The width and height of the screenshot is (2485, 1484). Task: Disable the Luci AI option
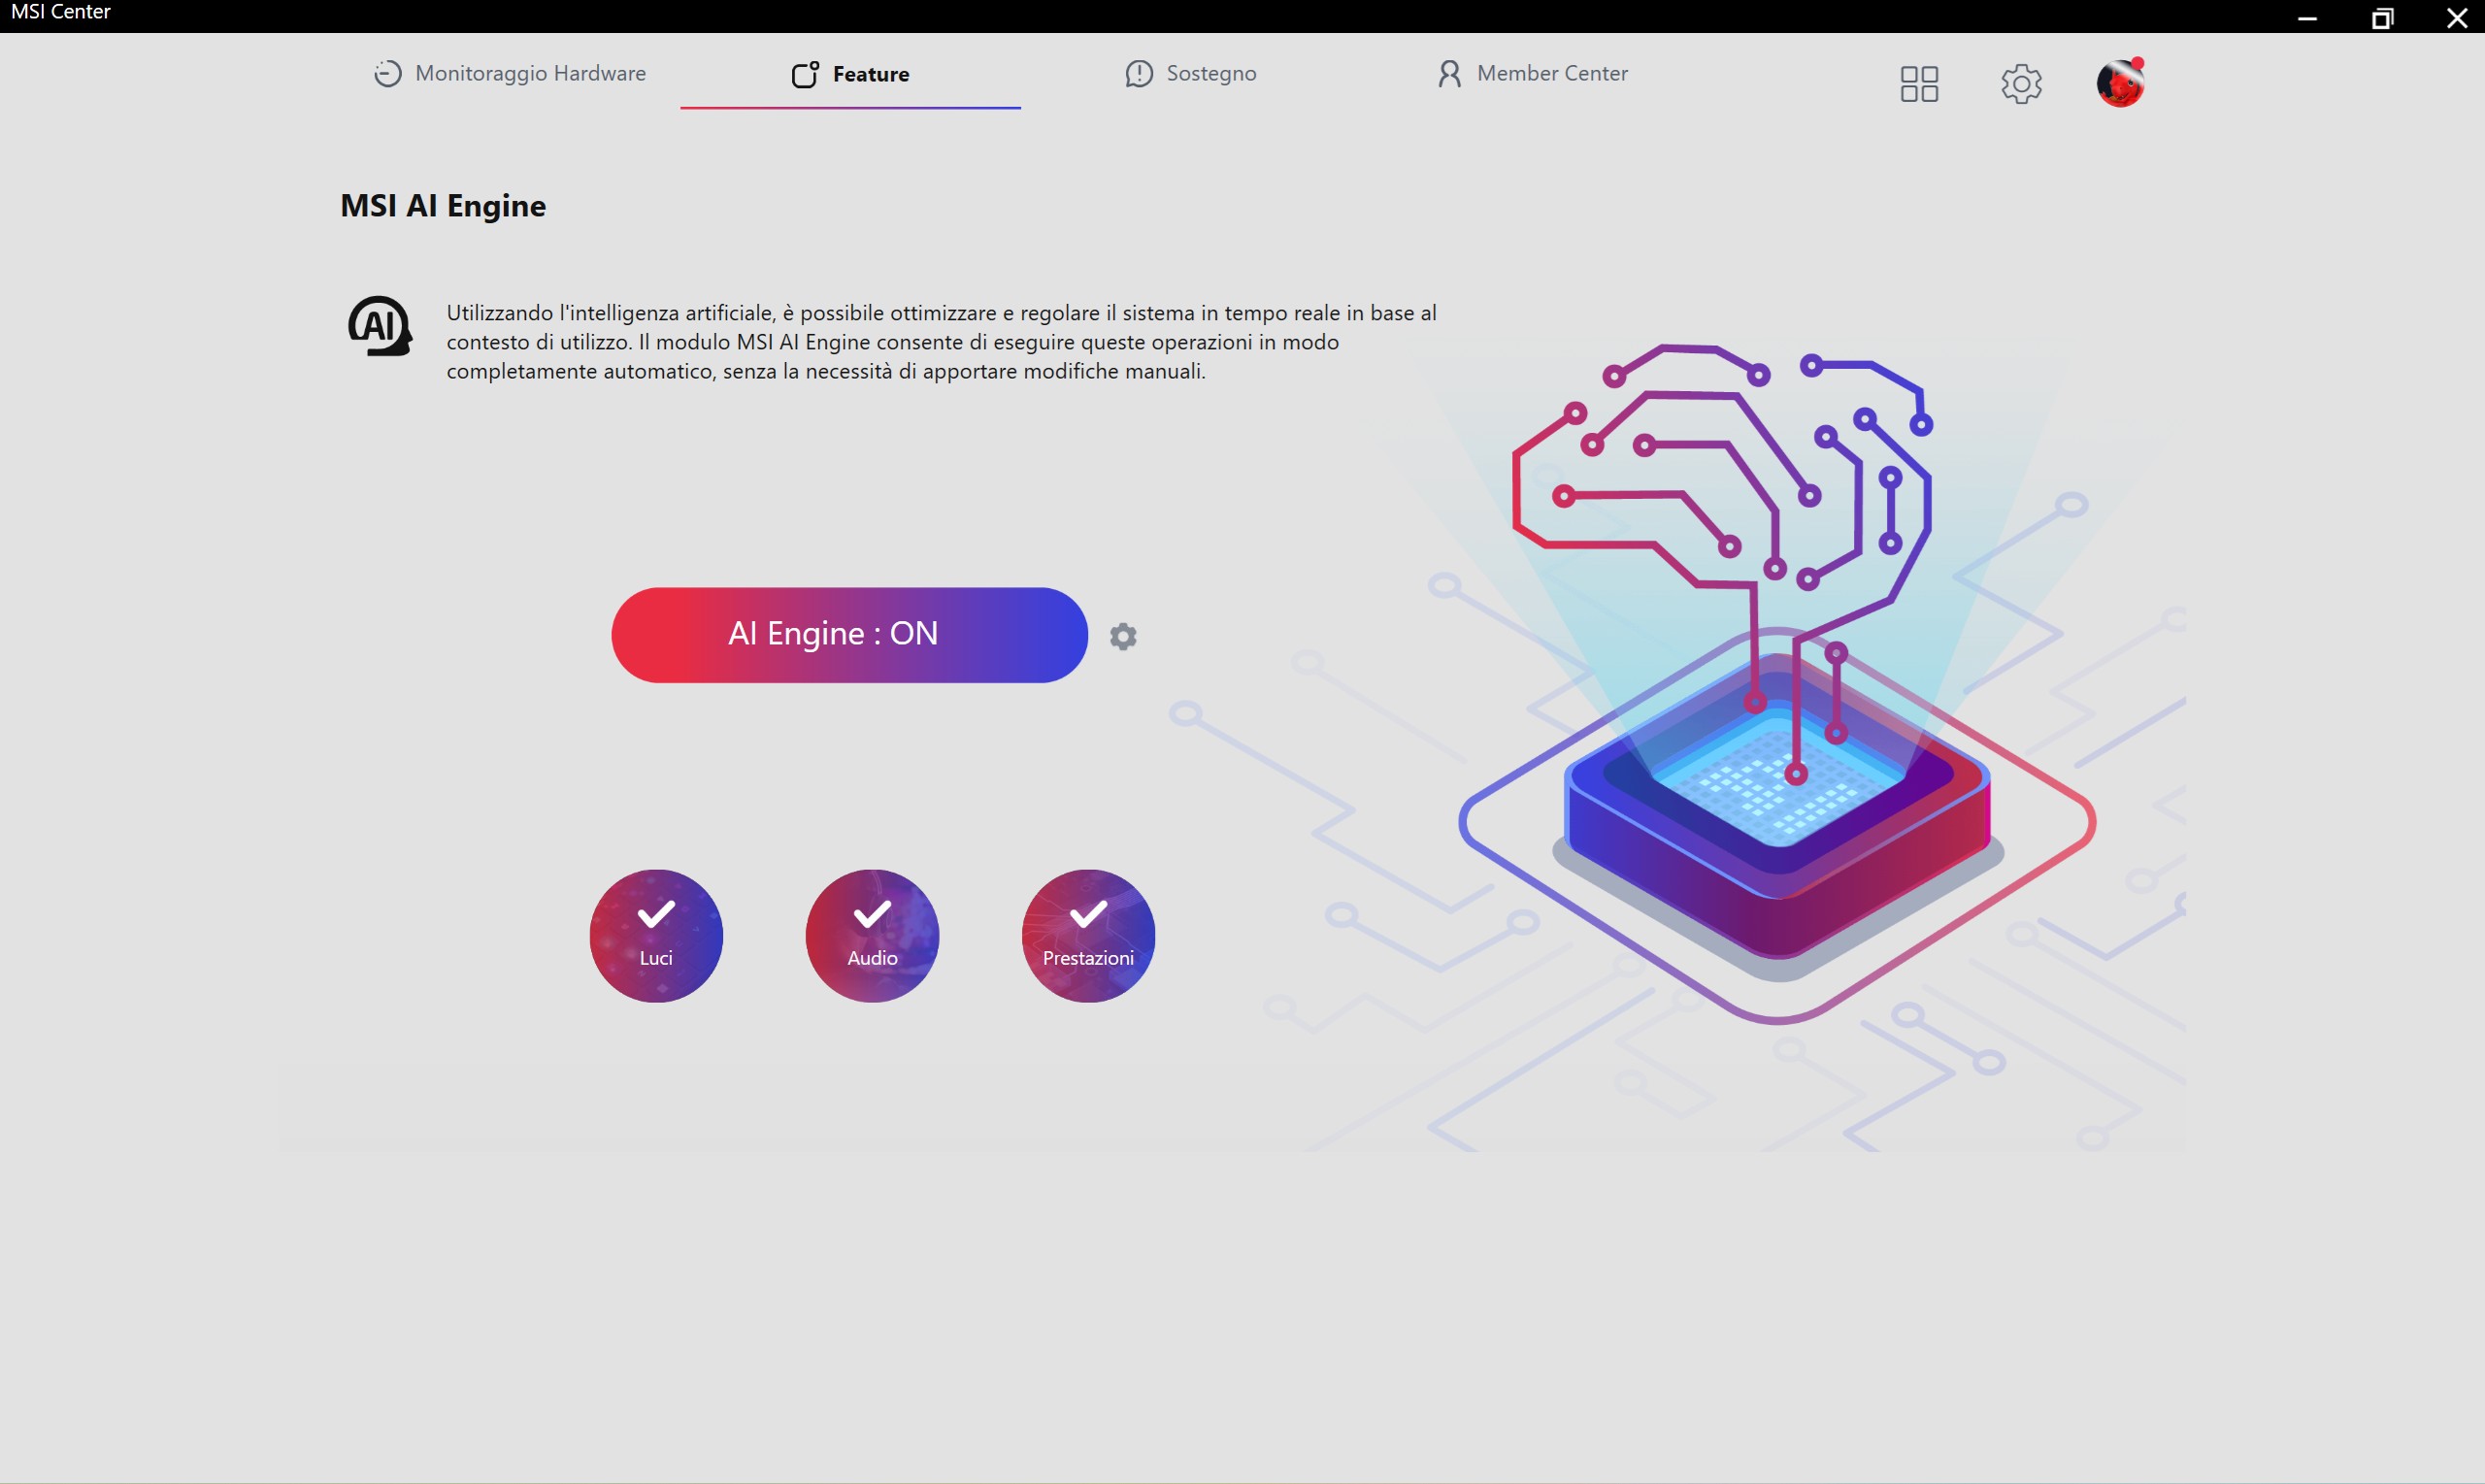[x=656, y=935]
